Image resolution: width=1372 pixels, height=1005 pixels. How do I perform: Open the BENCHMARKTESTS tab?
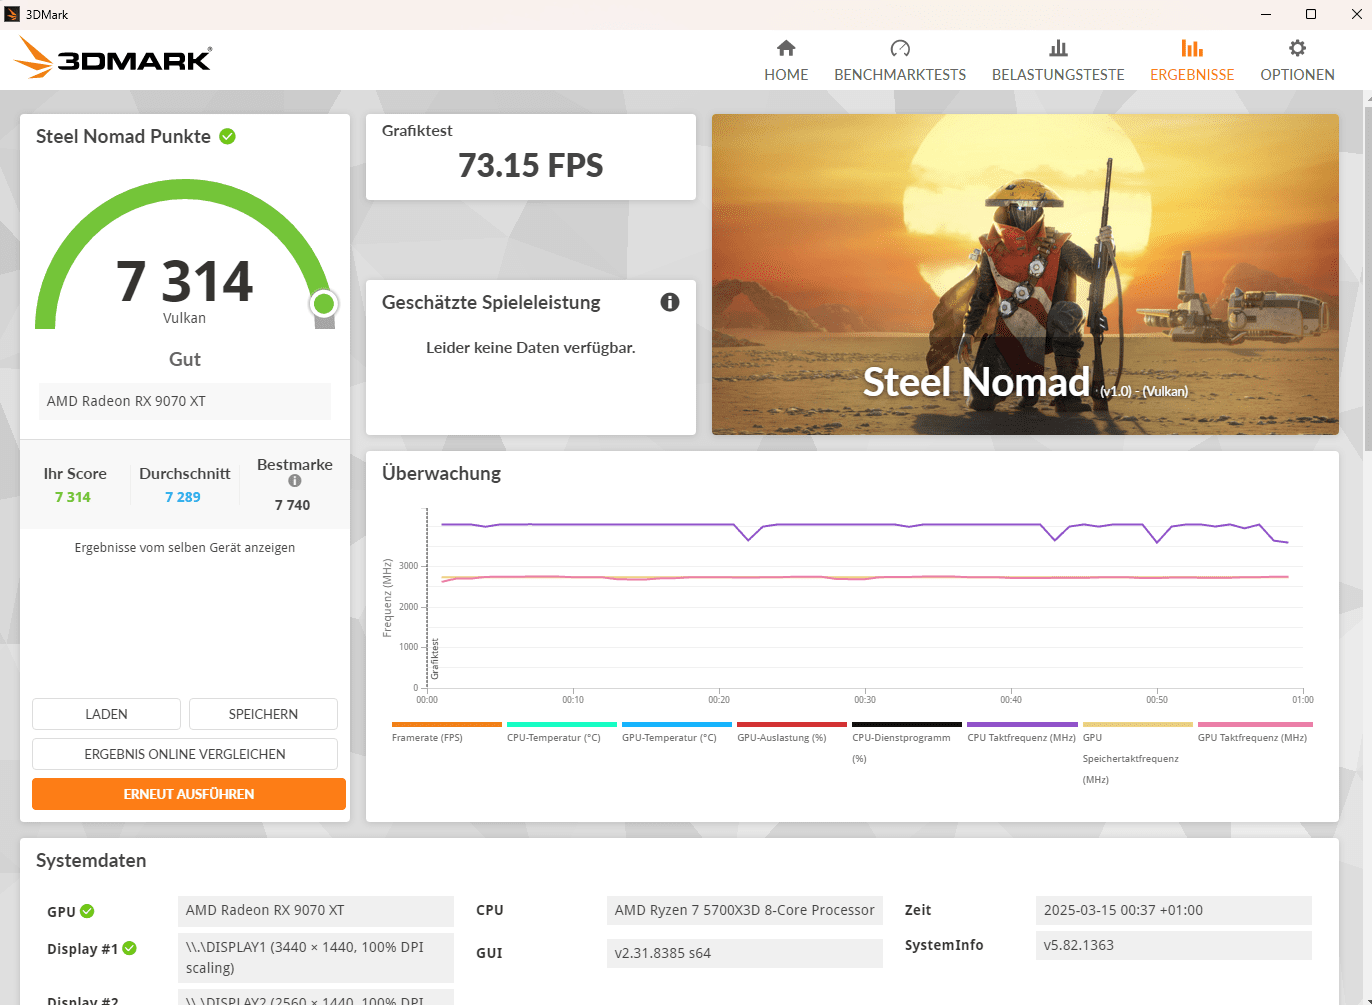click(x=900, y=61)
